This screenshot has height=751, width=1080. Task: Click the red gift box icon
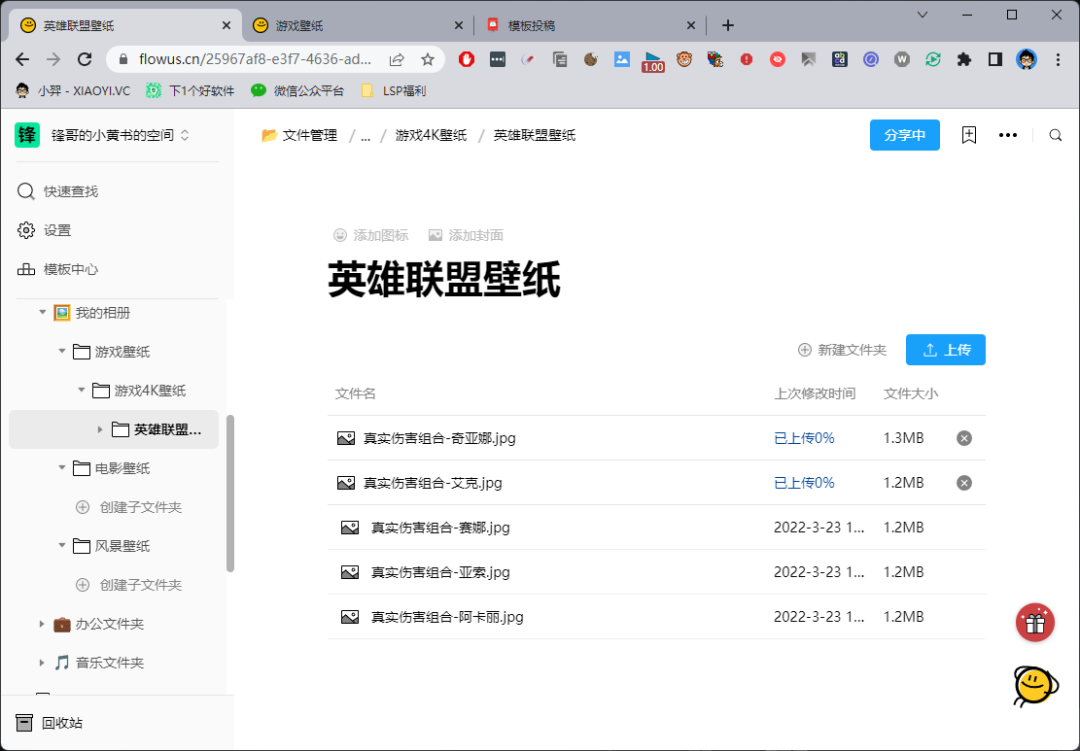pos(1035,623)
